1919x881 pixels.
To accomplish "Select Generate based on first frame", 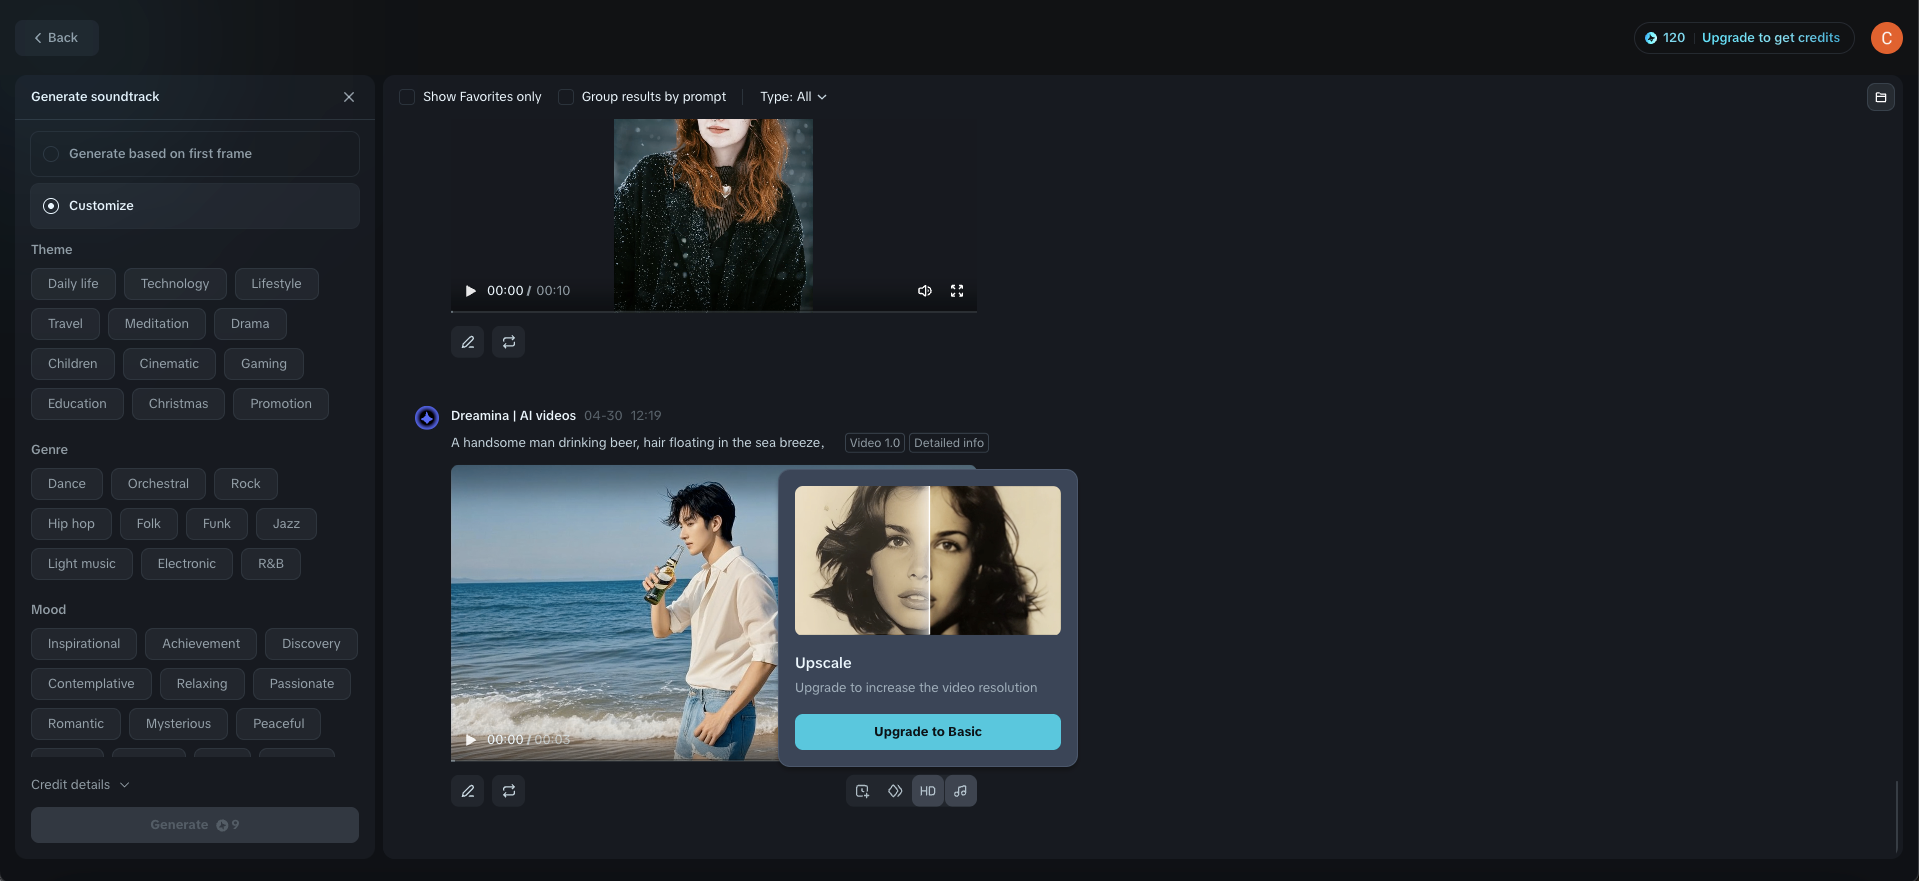I will (x=195, y=154).
